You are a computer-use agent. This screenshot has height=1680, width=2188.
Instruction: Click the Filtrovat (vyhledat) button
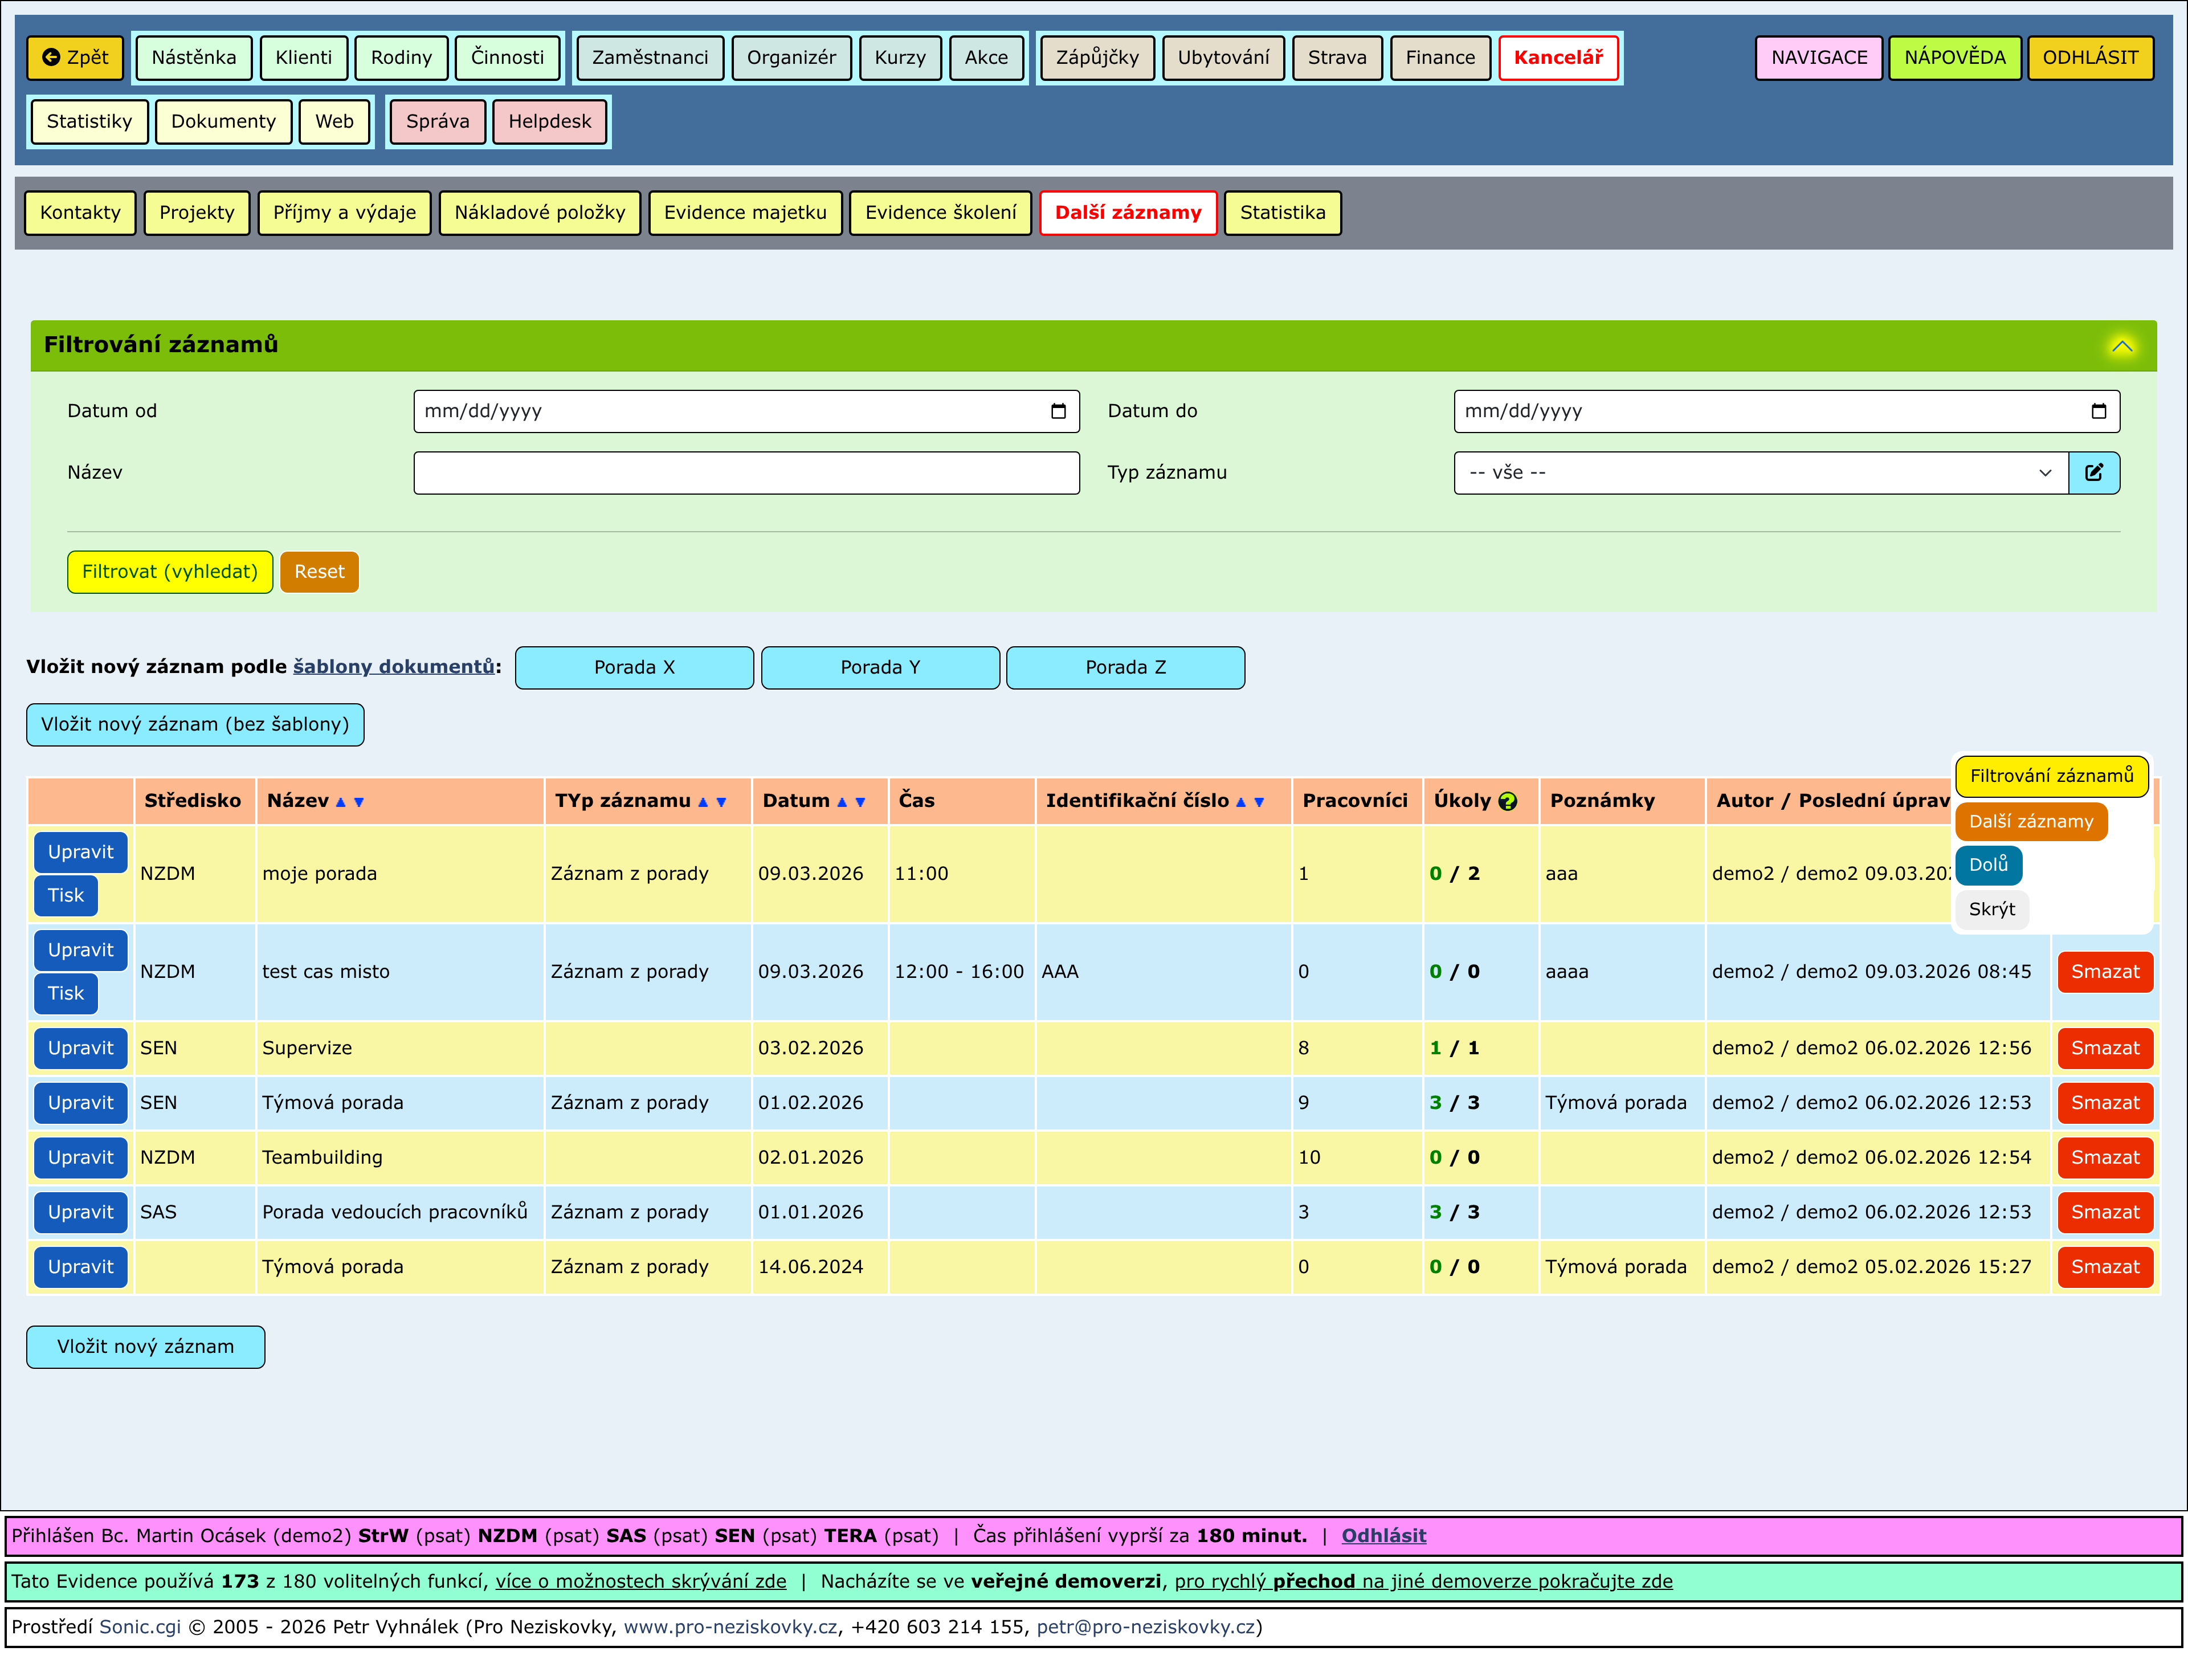[x=170, y=571]
